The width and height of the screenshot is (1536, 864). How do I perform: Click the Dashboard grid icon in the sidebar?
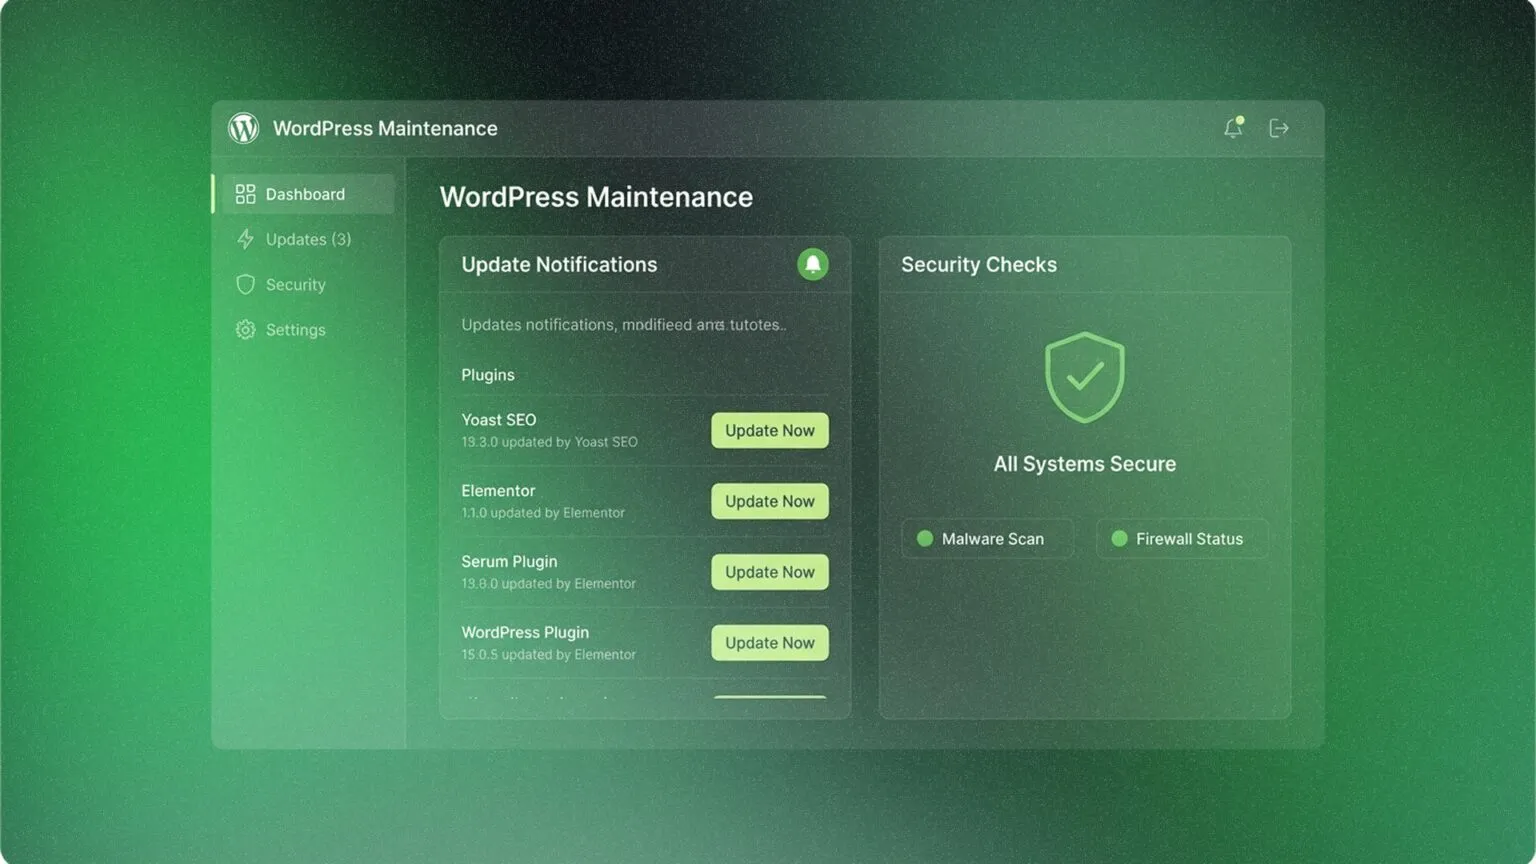coord(245,194)
